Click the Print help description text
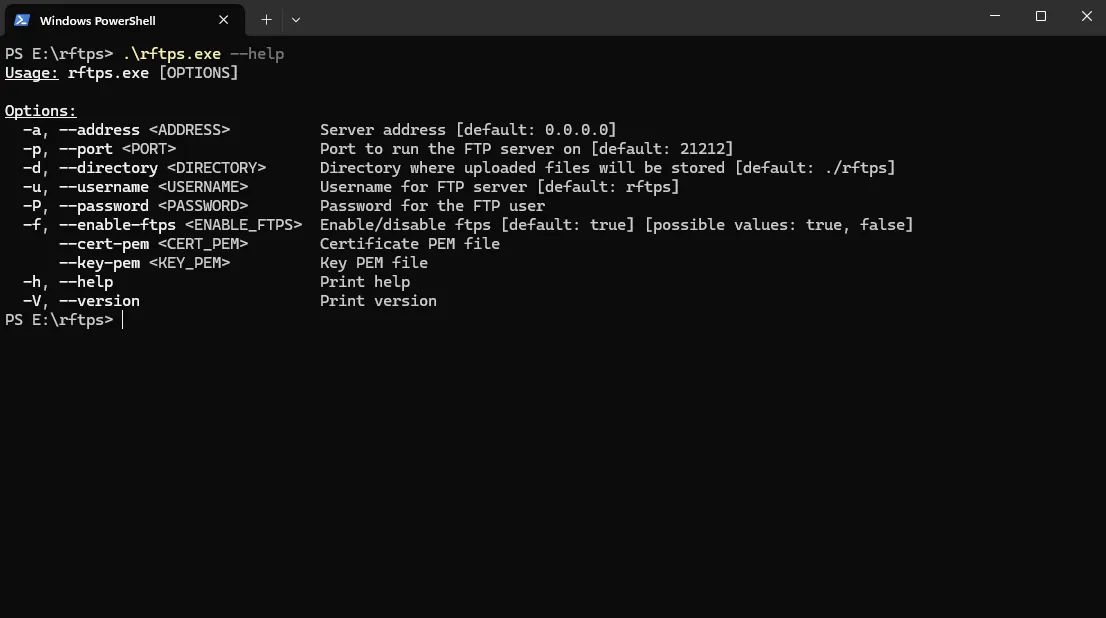The width and height of the screenshot is (1106, 618). 364,281
